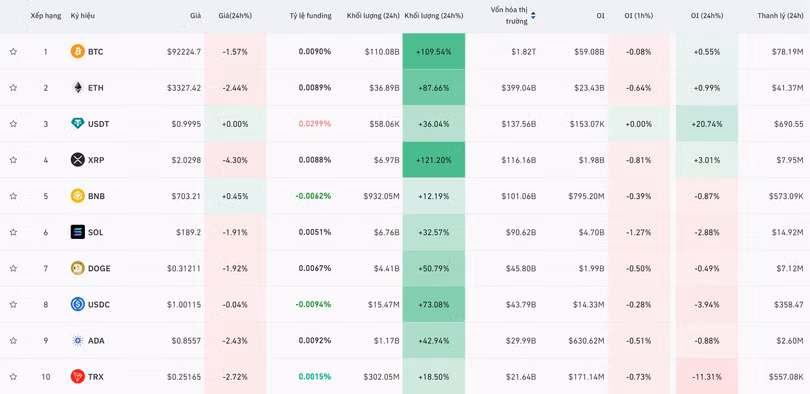Sort by Khối lượng (24h) header
Viewport: 810px width, 394px height.
[x=373, y=16]
